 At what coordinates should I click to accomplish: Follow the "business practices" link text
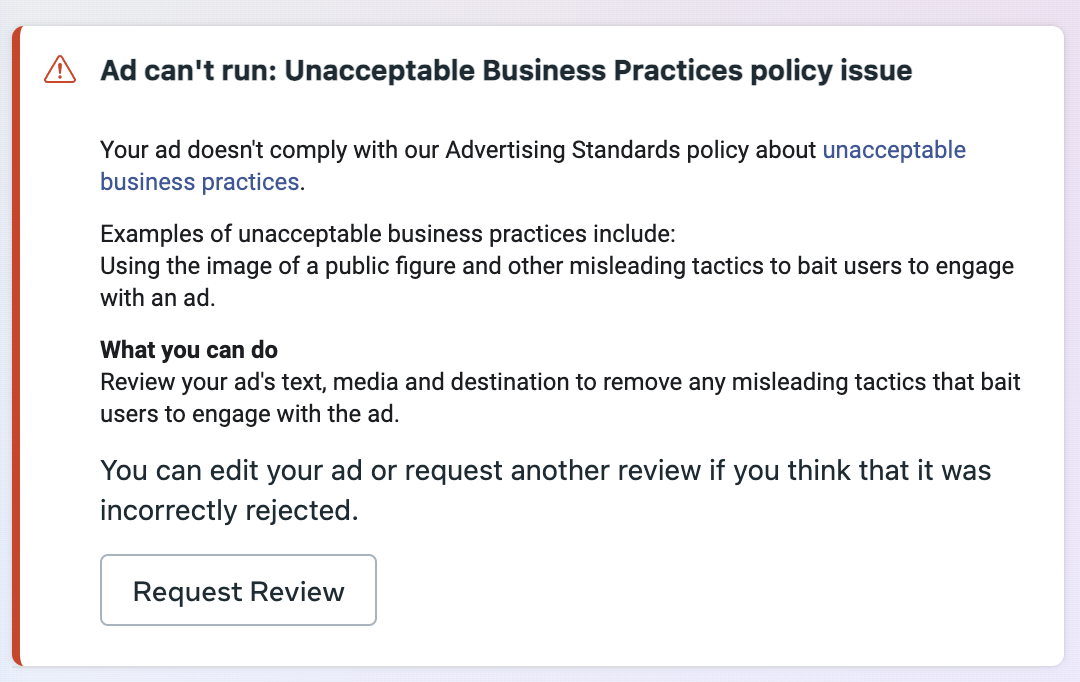(199, 182)
